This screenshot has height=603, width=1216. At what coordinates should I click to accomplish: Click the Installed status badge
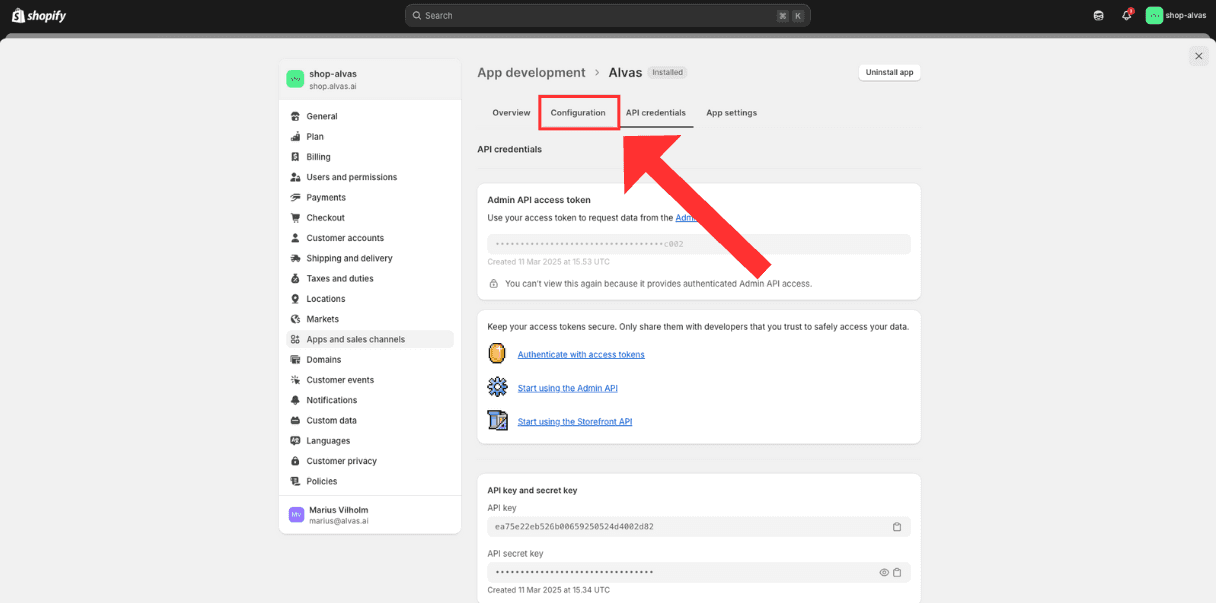[x=667, y=72]
